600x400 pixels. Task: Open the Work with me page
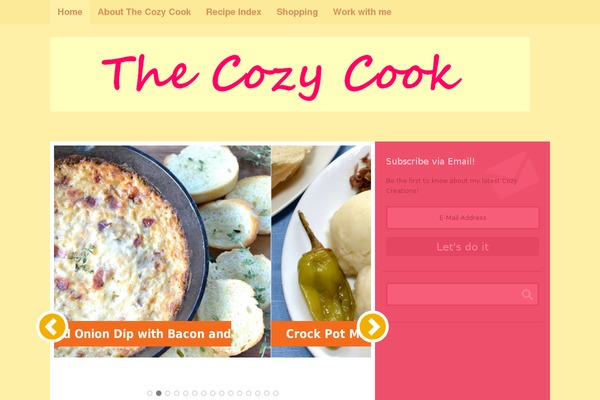[362, 12]
